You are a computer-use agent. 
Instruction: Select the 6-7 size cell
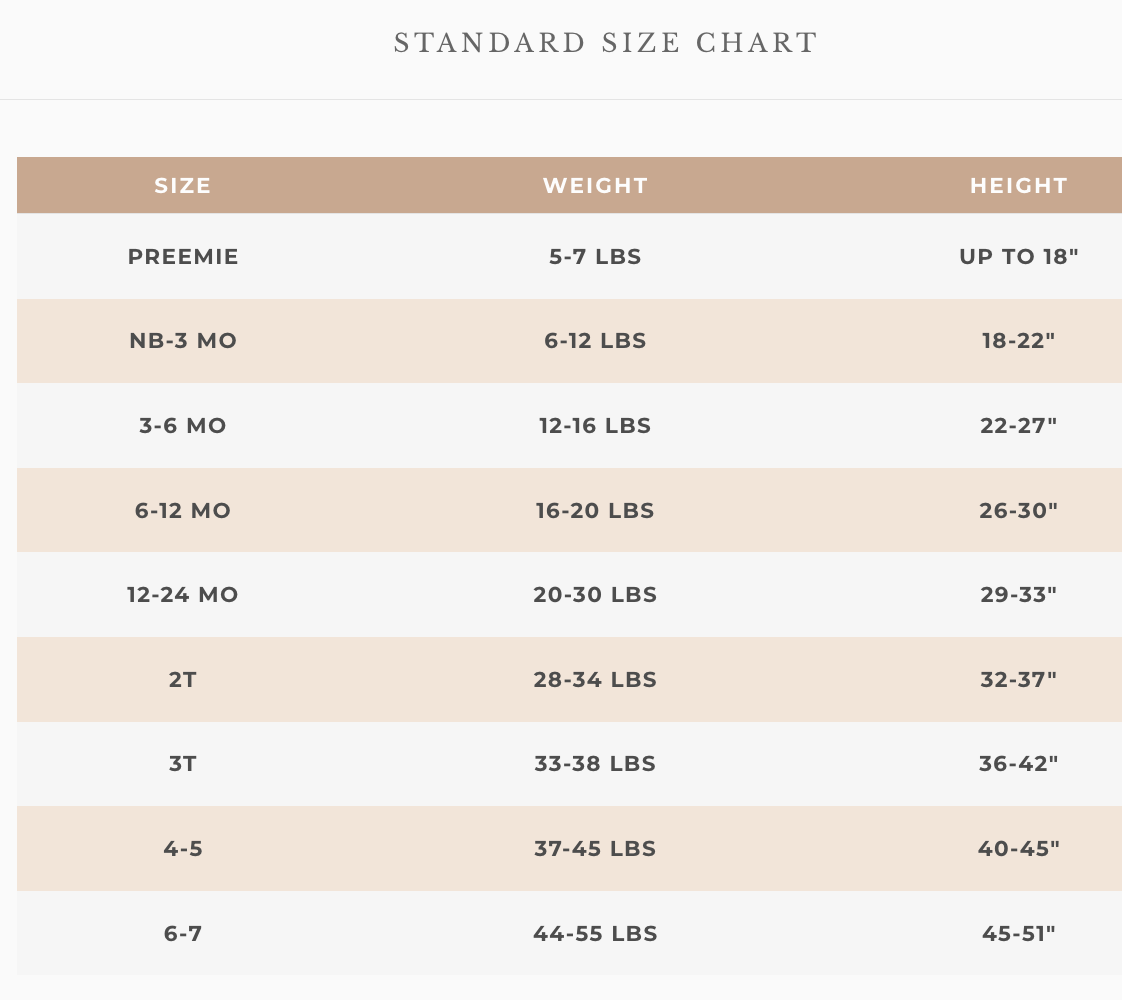pos(183,934)
